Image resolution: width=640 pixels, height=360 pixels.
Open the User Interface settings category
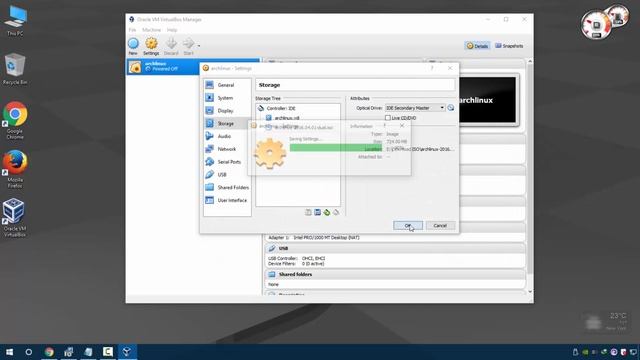click(227, 200)
